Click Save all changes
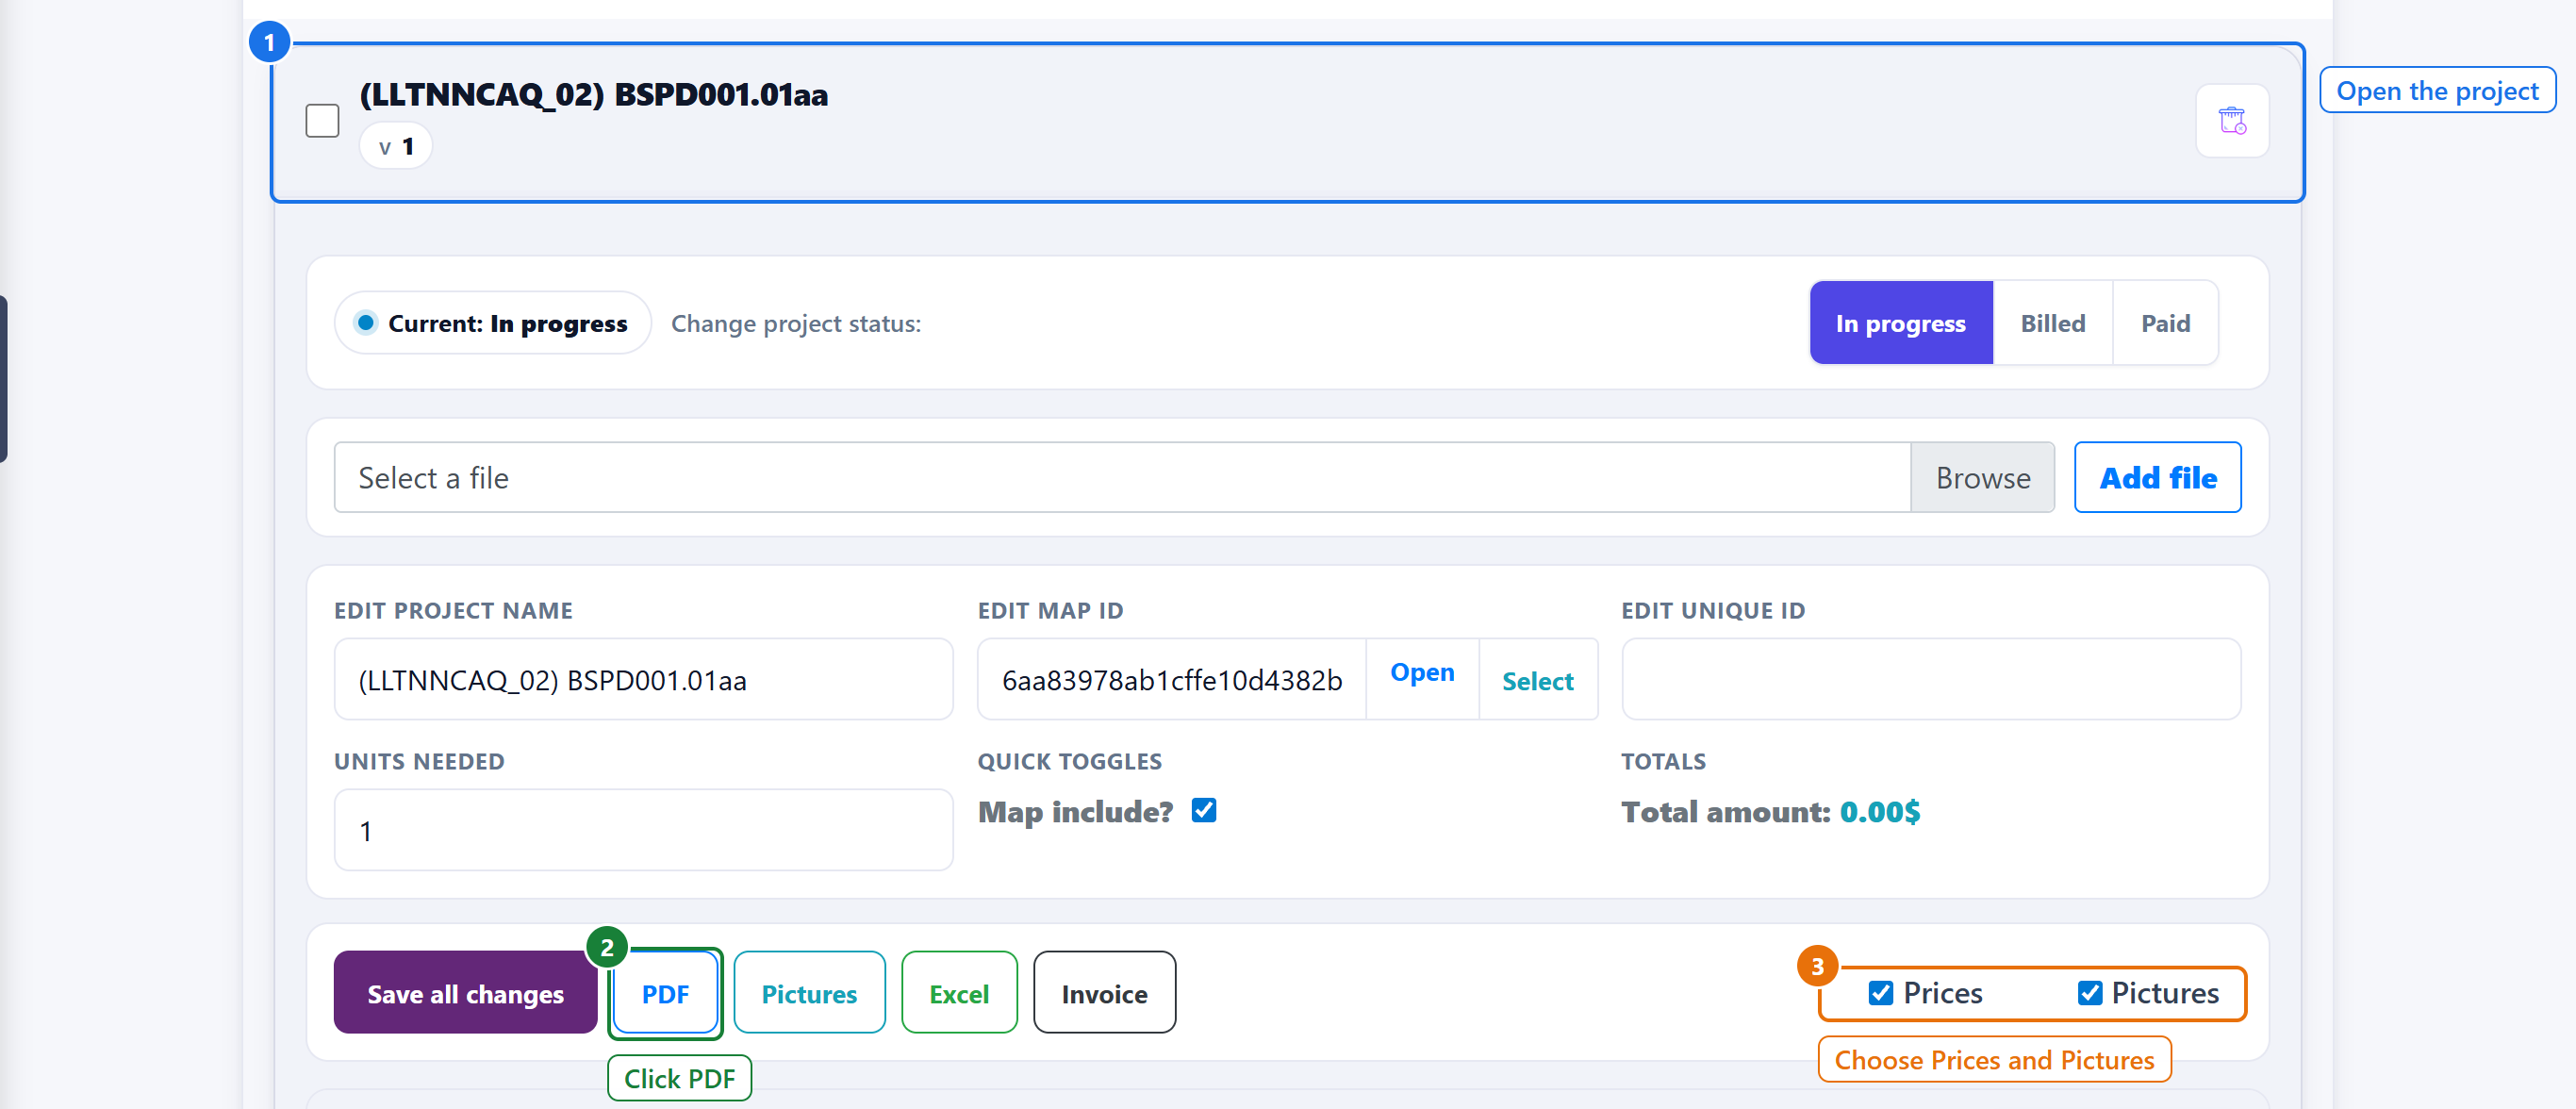 pos(465,993)
